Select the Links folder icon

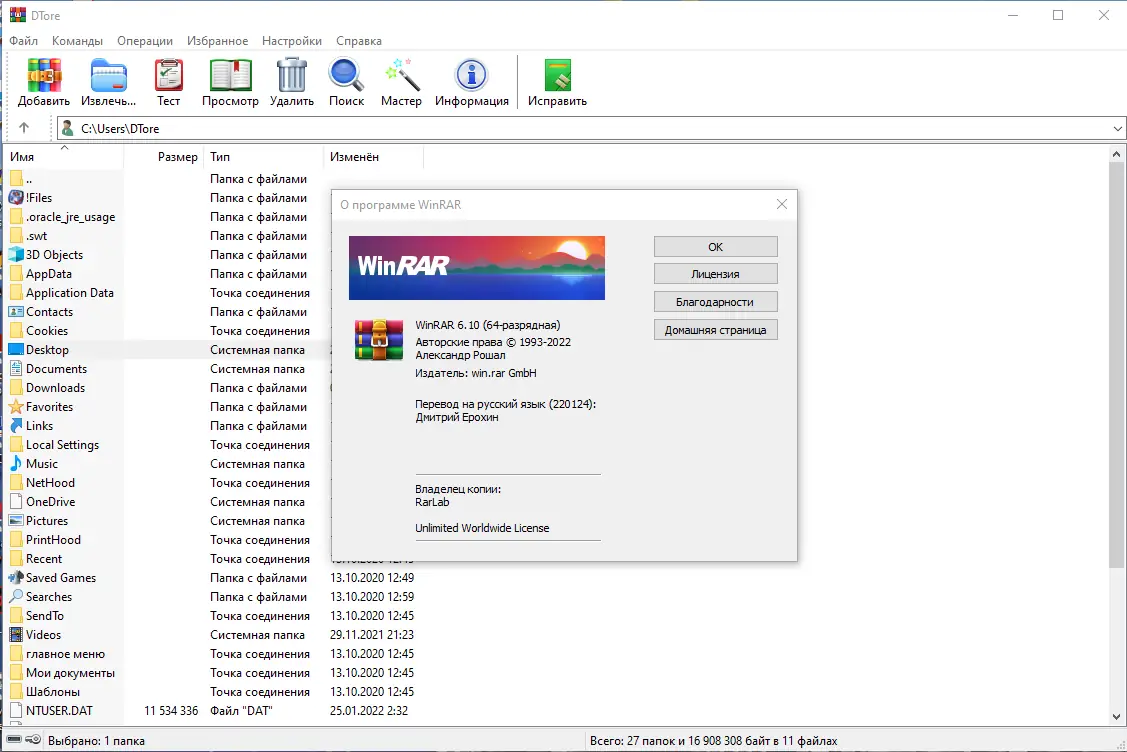[16, 426]
